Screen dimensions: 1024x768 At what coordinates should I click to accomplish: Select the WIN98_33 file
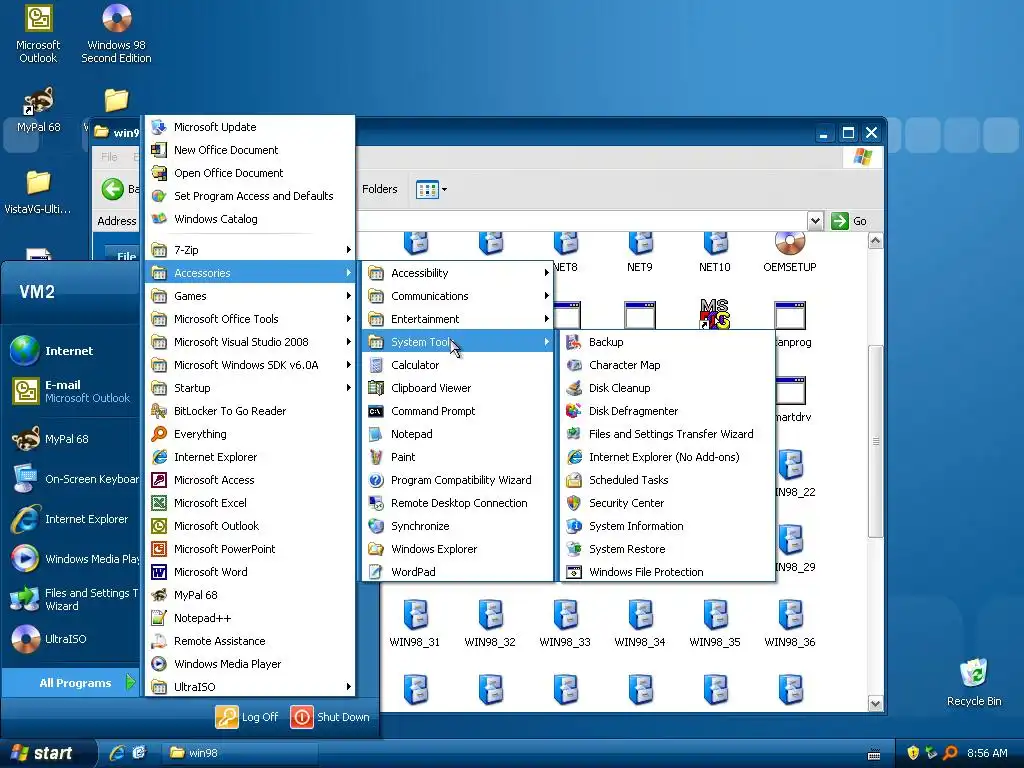[x=565, y=624]
